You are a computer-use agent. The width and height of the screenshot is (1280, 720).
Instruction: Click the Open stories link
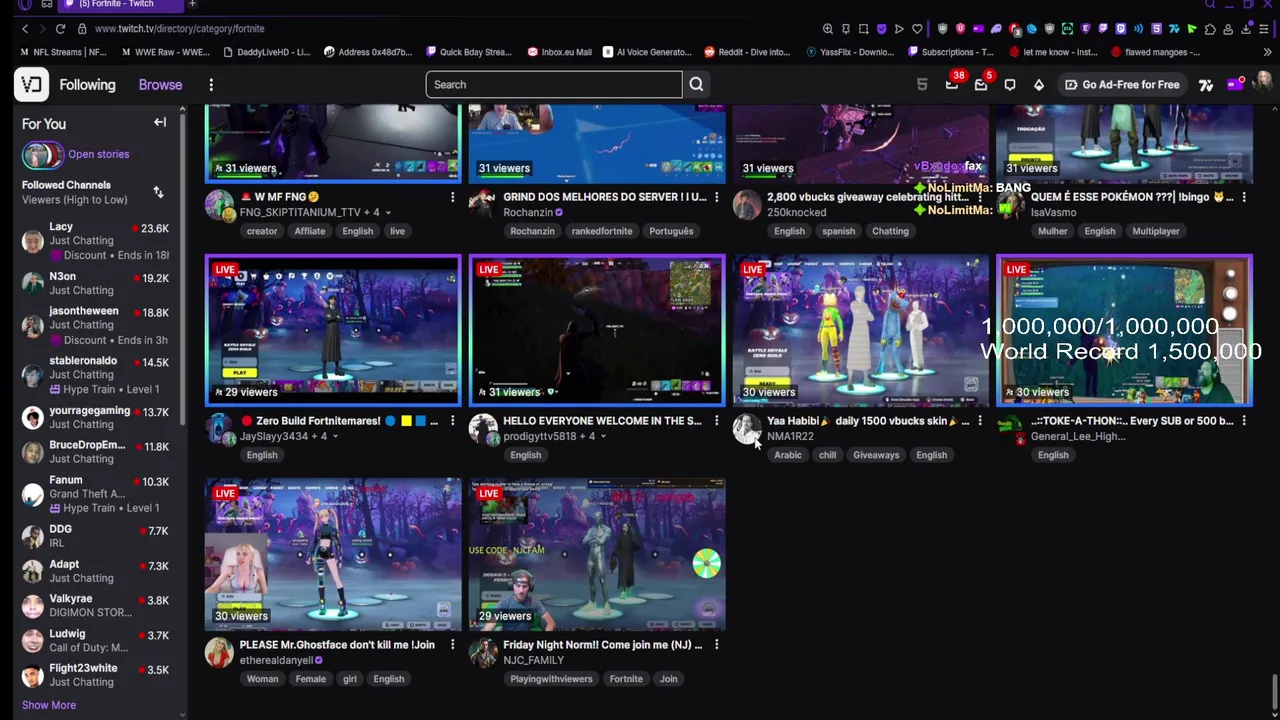[98, 154]
